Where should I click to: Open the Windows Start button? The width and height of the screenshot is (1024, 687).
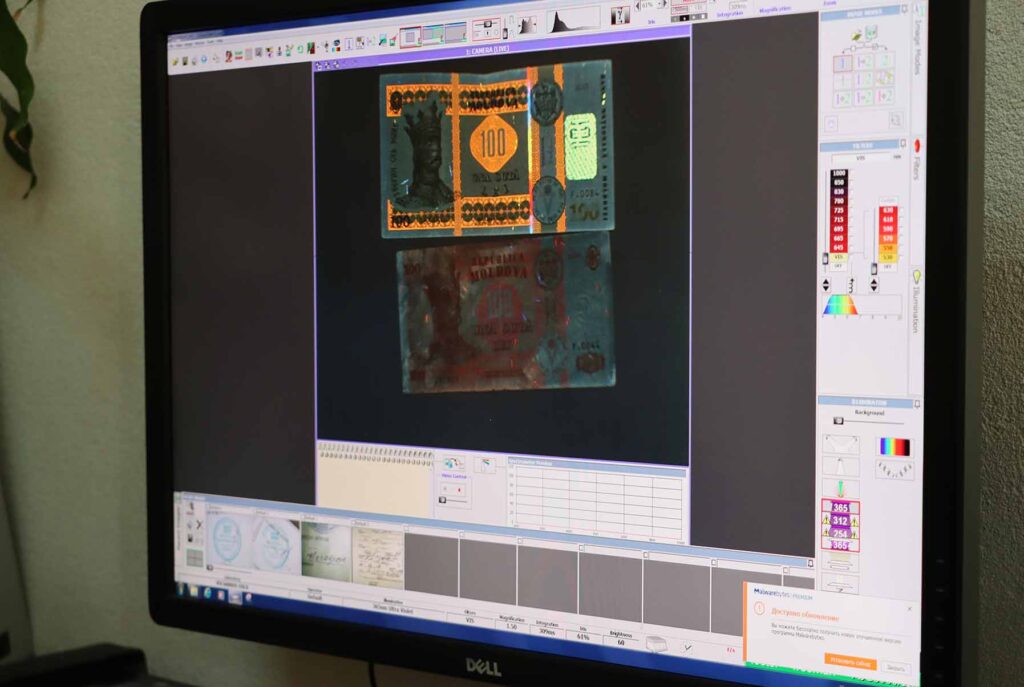[x=182, y=590]
